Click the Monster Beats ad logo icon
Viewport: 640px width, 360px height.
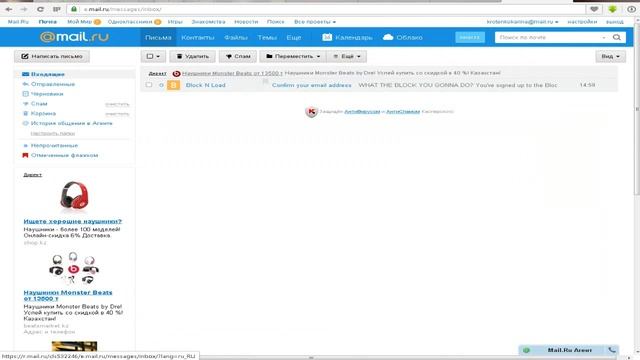pos(176,73)
